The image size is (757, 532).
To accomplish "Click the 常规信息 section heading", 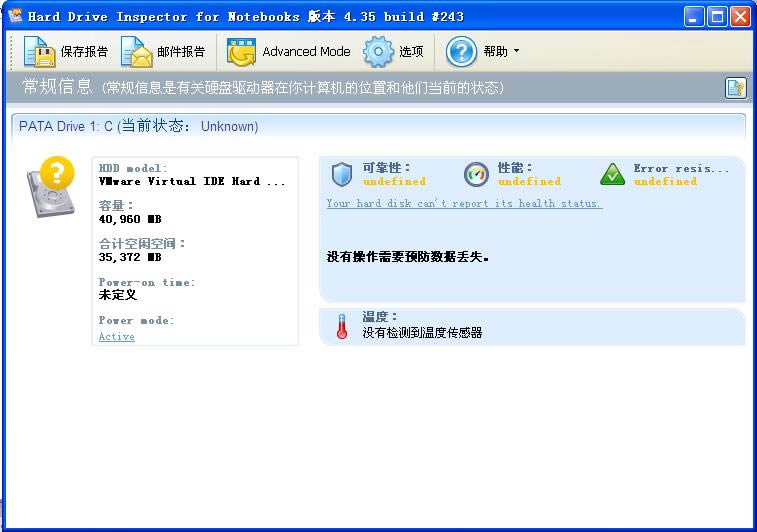I will click(x=57, y=87).
